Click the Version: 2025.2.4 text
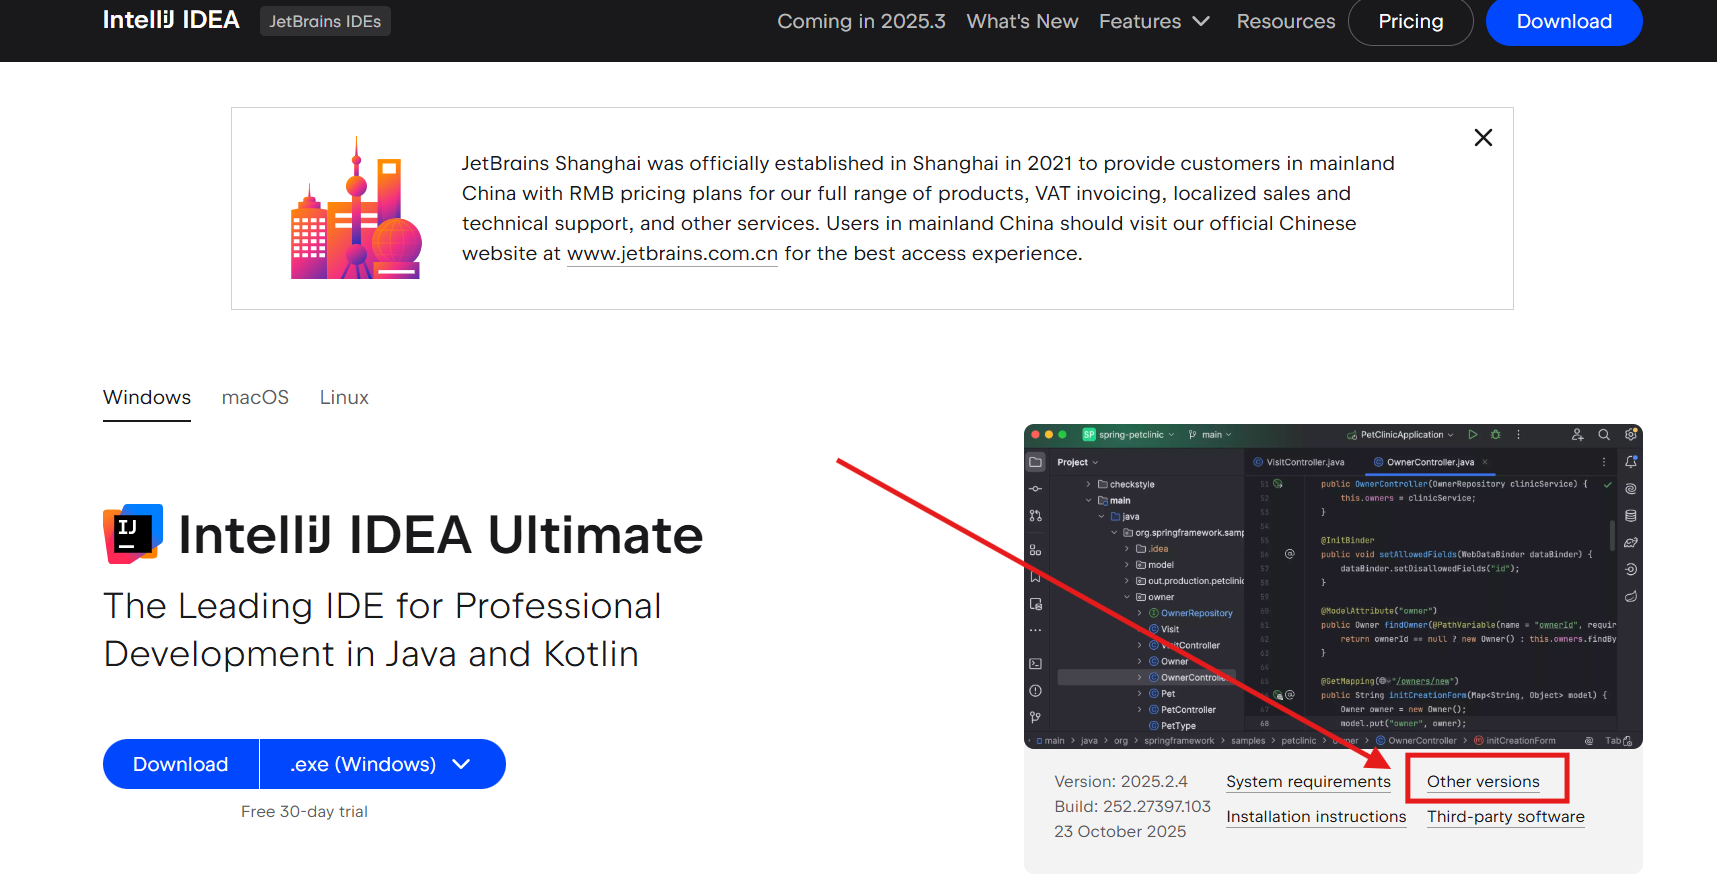 coord(1121,782)
